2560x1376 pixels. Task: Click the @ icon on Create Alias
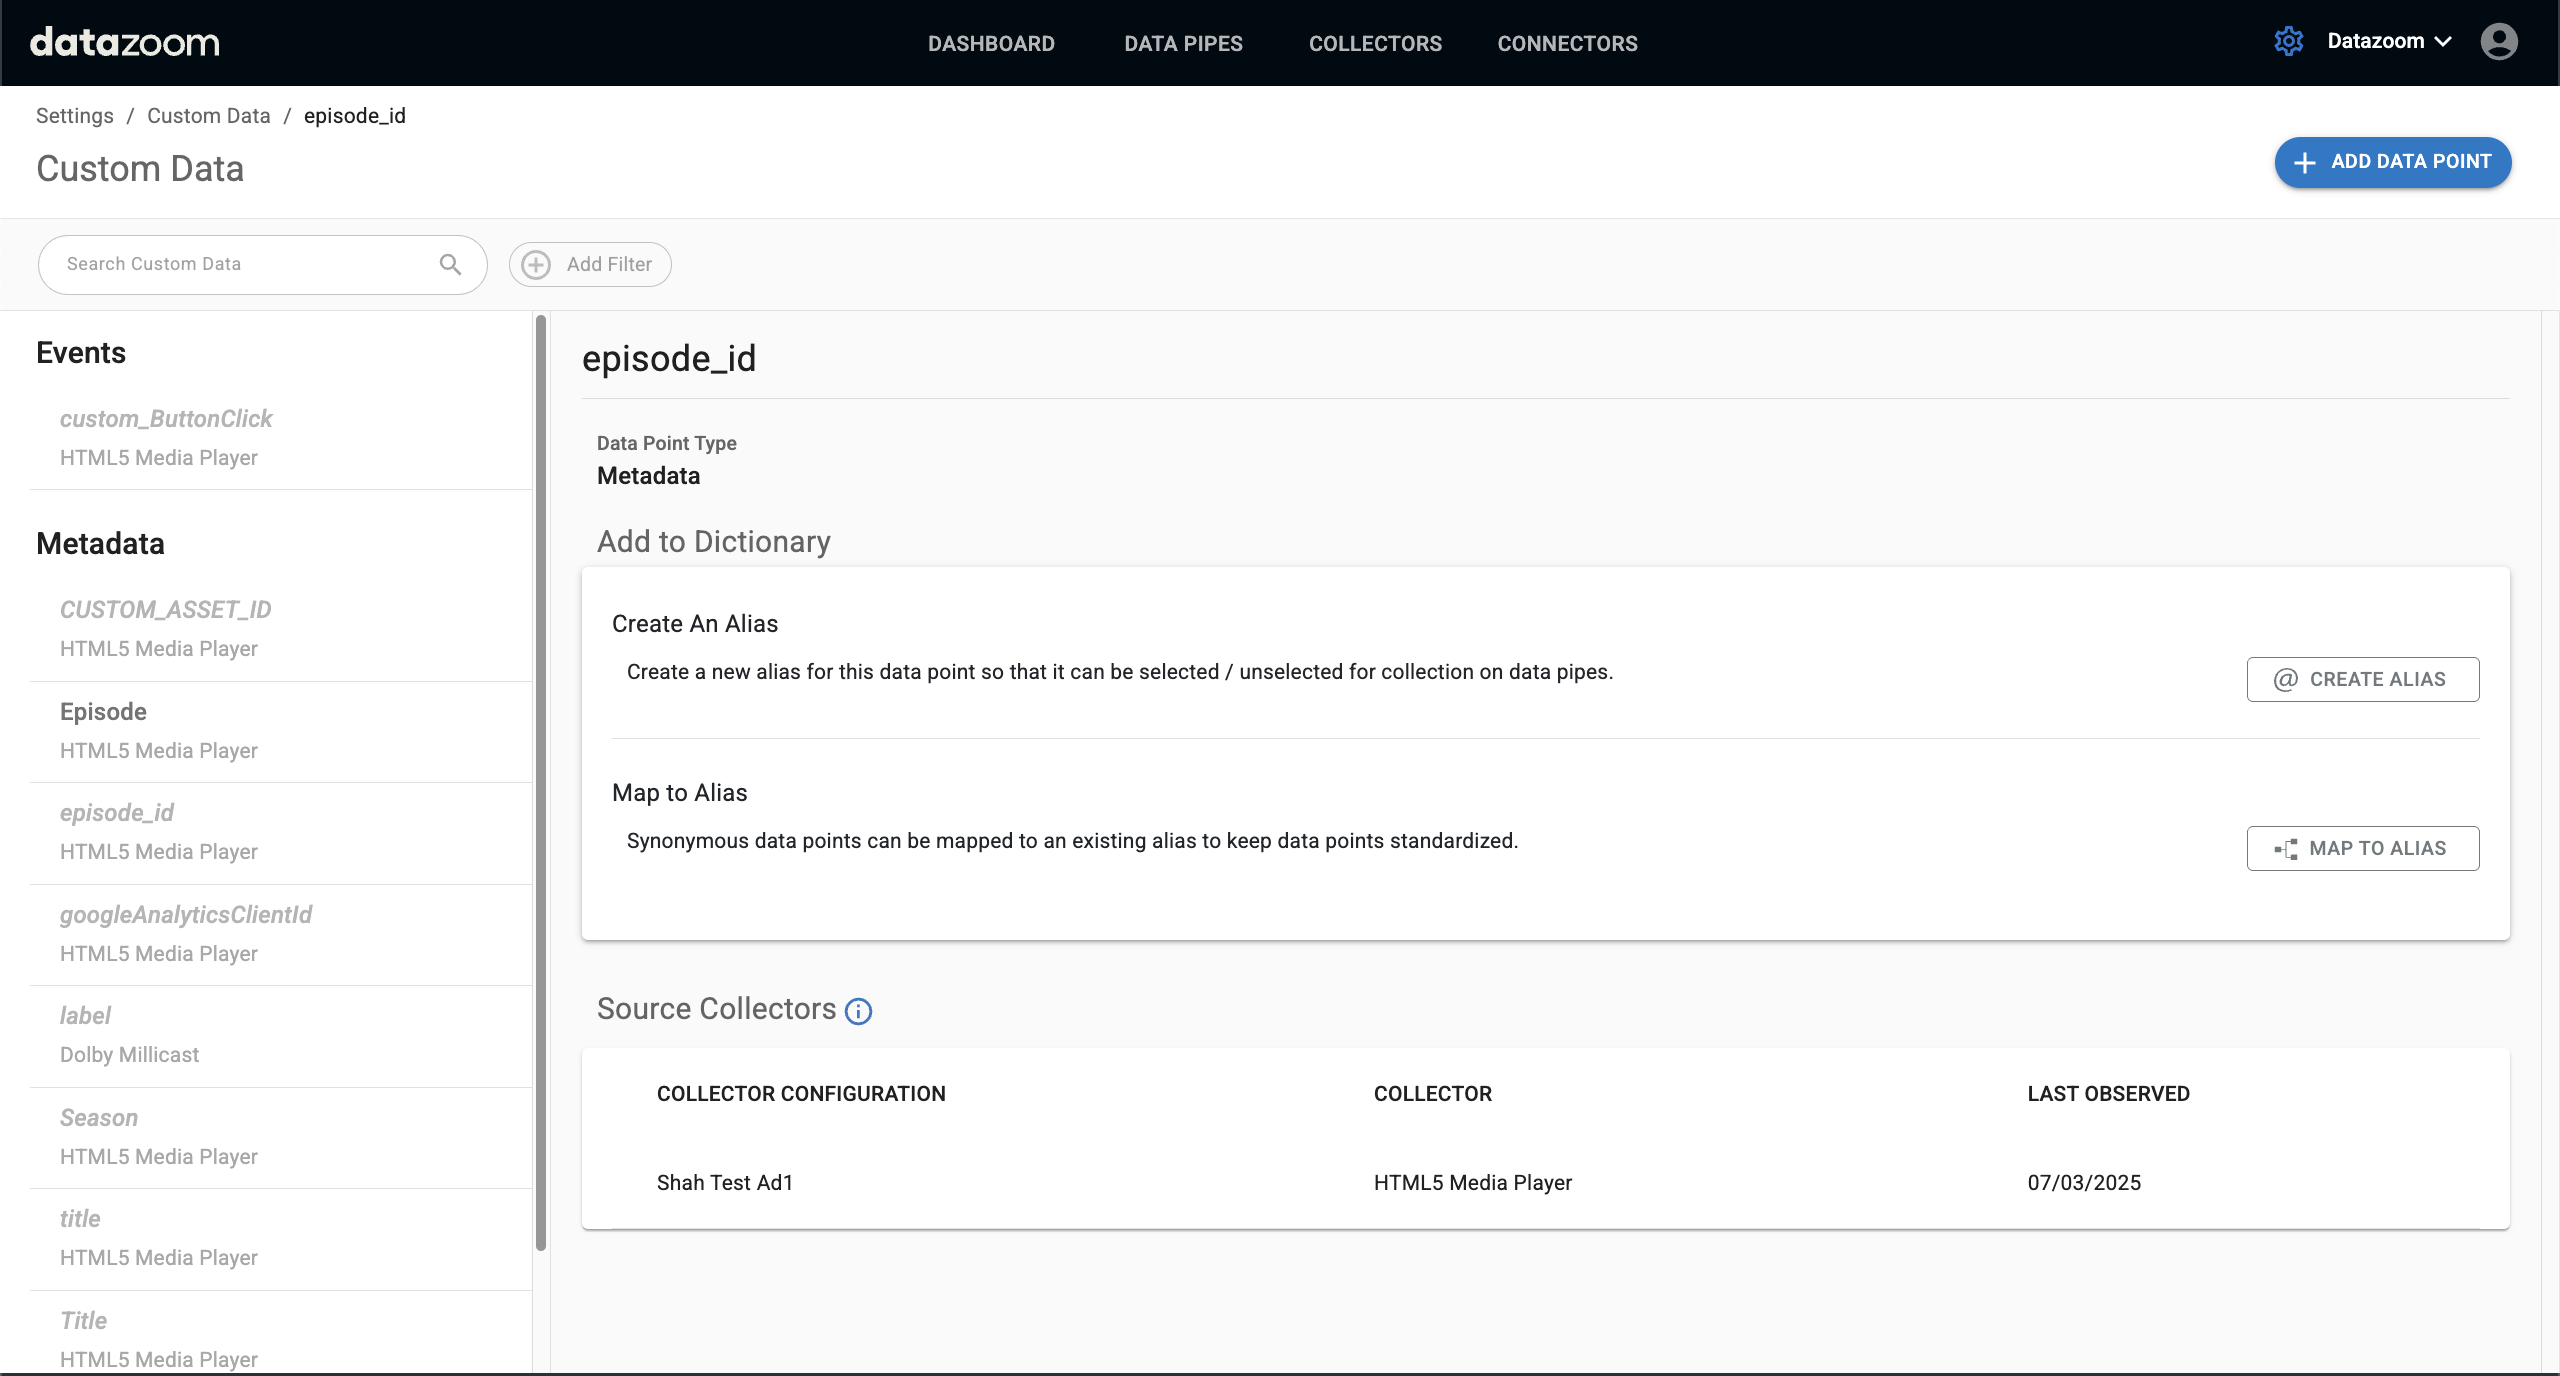(x=2286, y=680)
